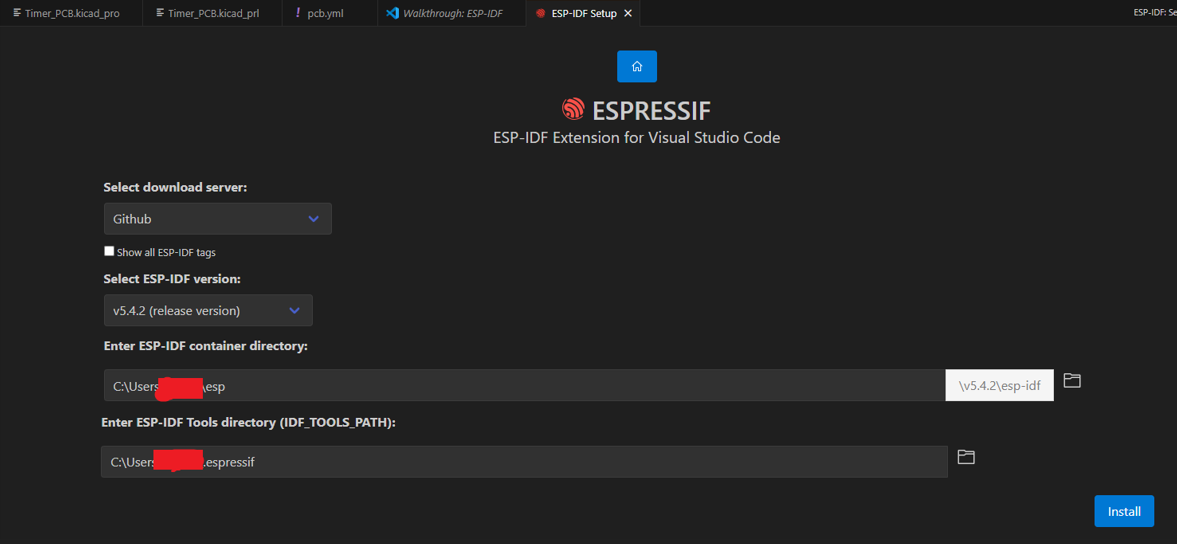Click the VS Code icon on Walkthrough tab
The height and width of the screenshot is (544, 1177).
click(x=391, y=14)
